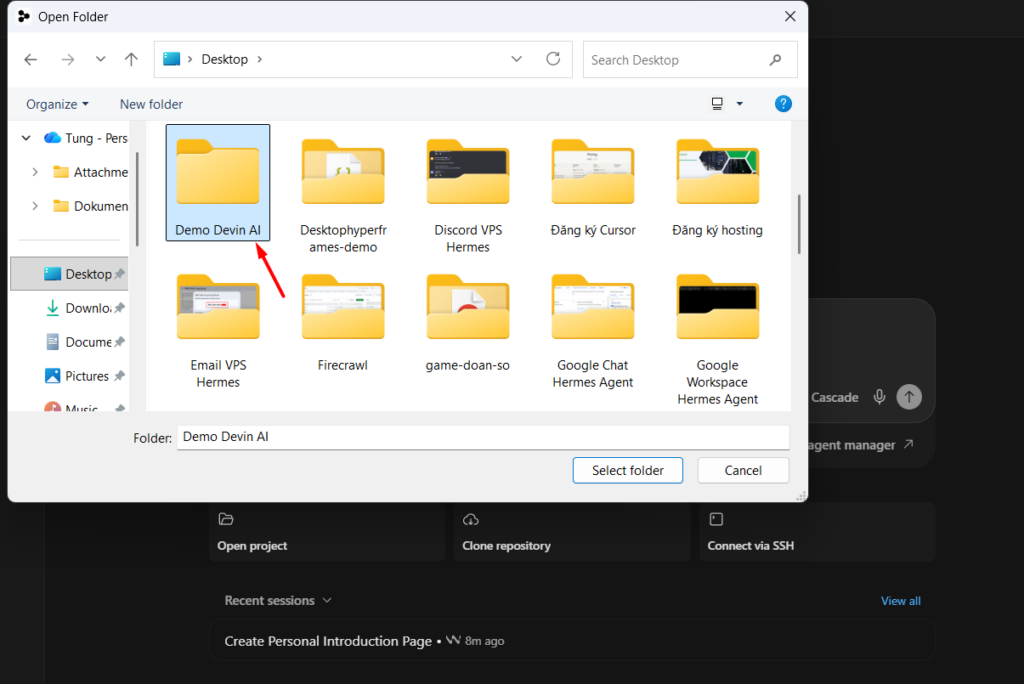Click the send arrow button in Cascade
Screen dimensions: 1024x684
[x=909, y=397]
